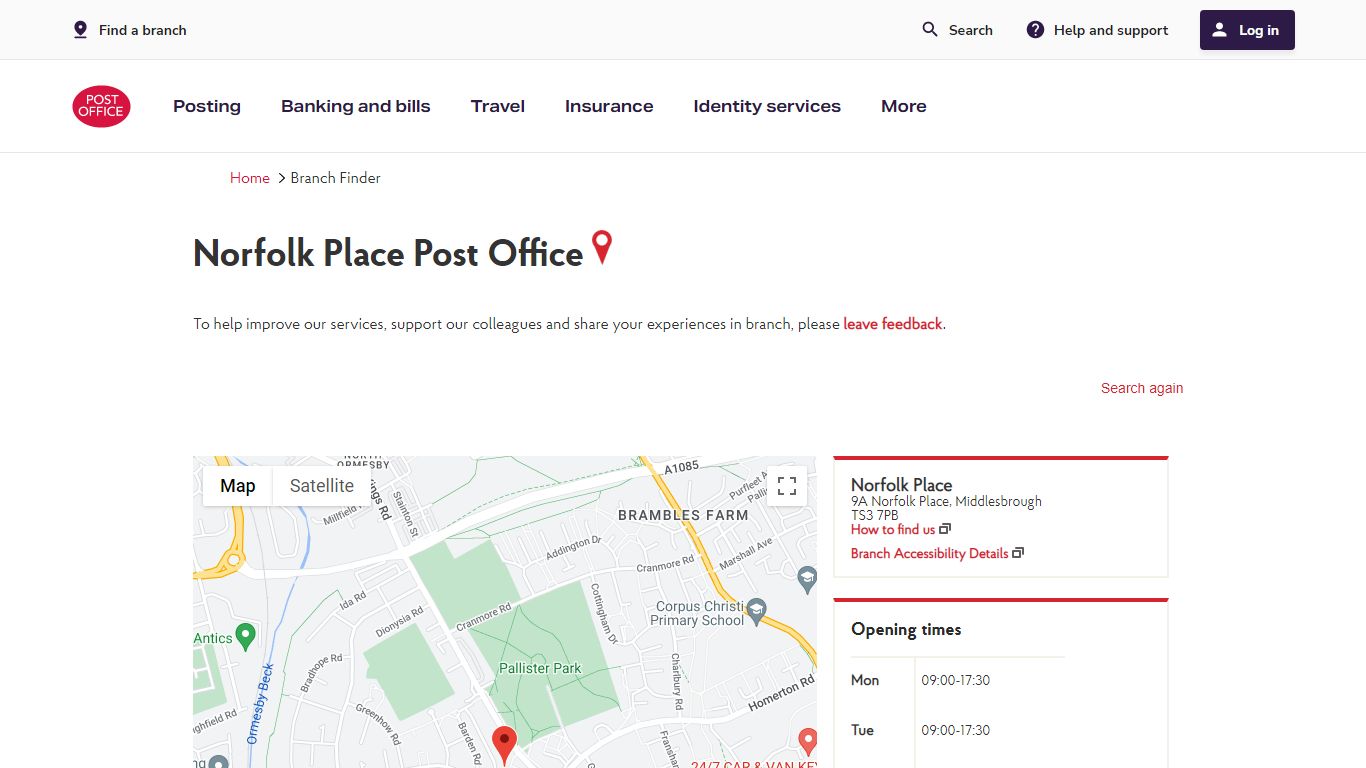Click the Norfolk Place branch name
Viewport: 1366px width, 768px height.
point(901,485)
